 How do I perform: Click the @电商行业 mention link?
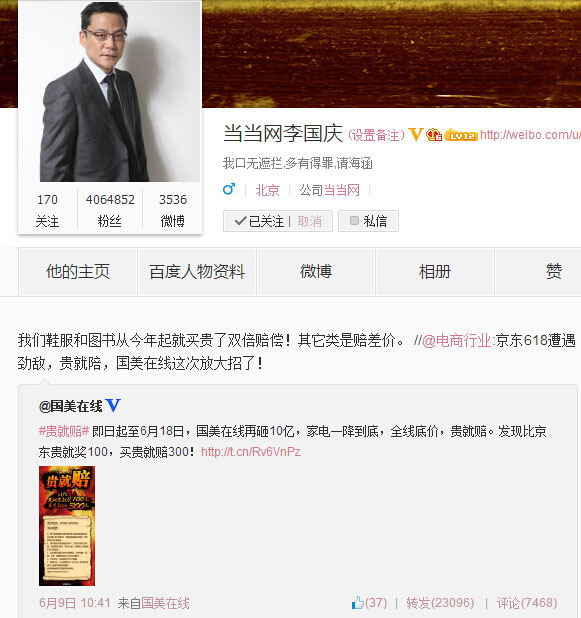tap(456, 340)
